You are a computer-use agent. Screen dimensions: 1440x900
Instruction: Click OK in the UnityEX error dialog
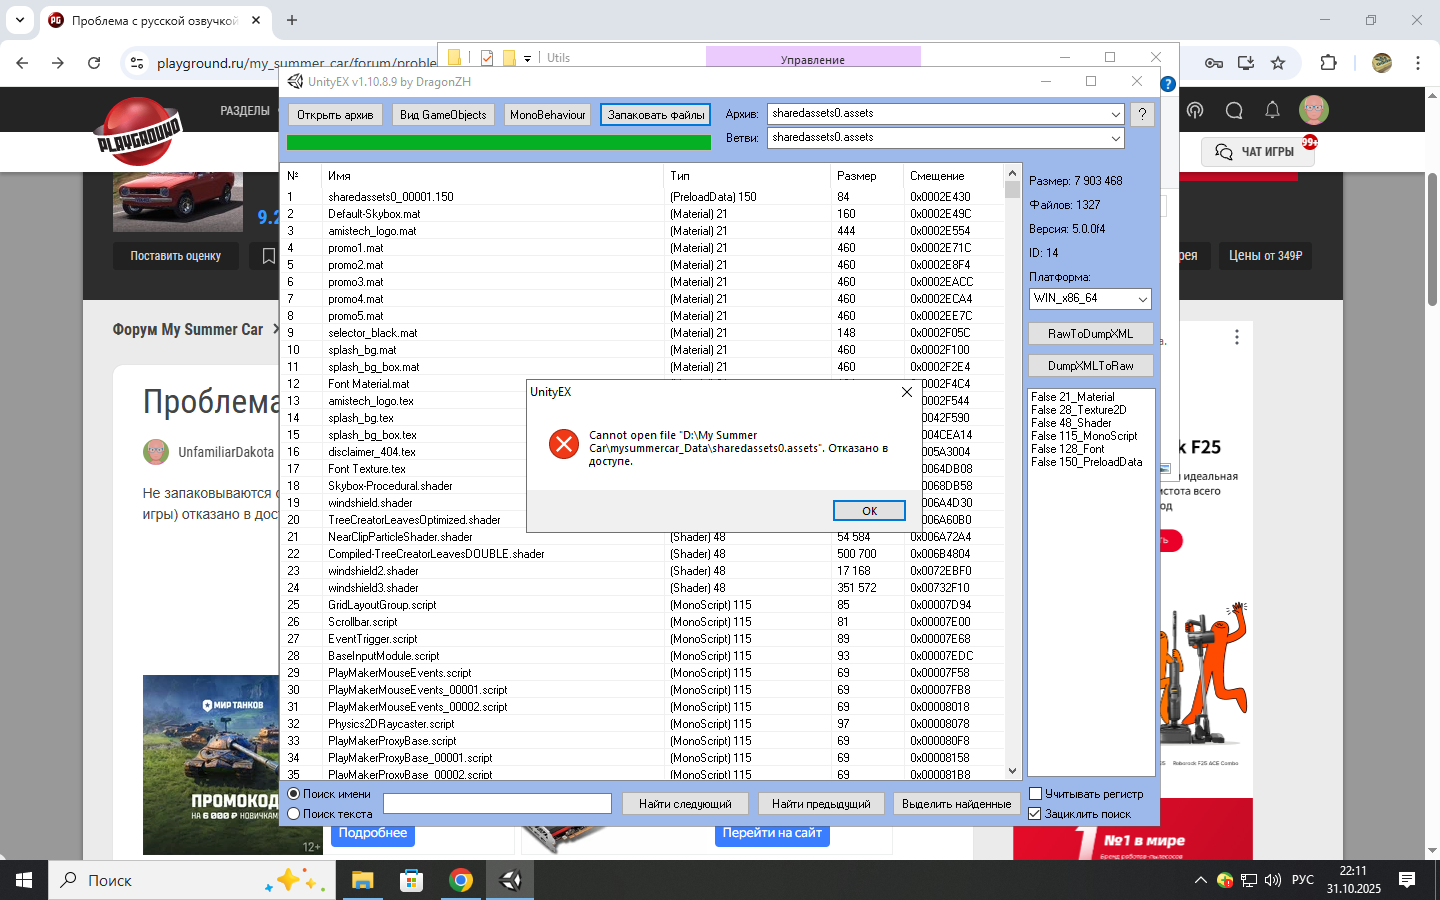[x=869, y=511]
